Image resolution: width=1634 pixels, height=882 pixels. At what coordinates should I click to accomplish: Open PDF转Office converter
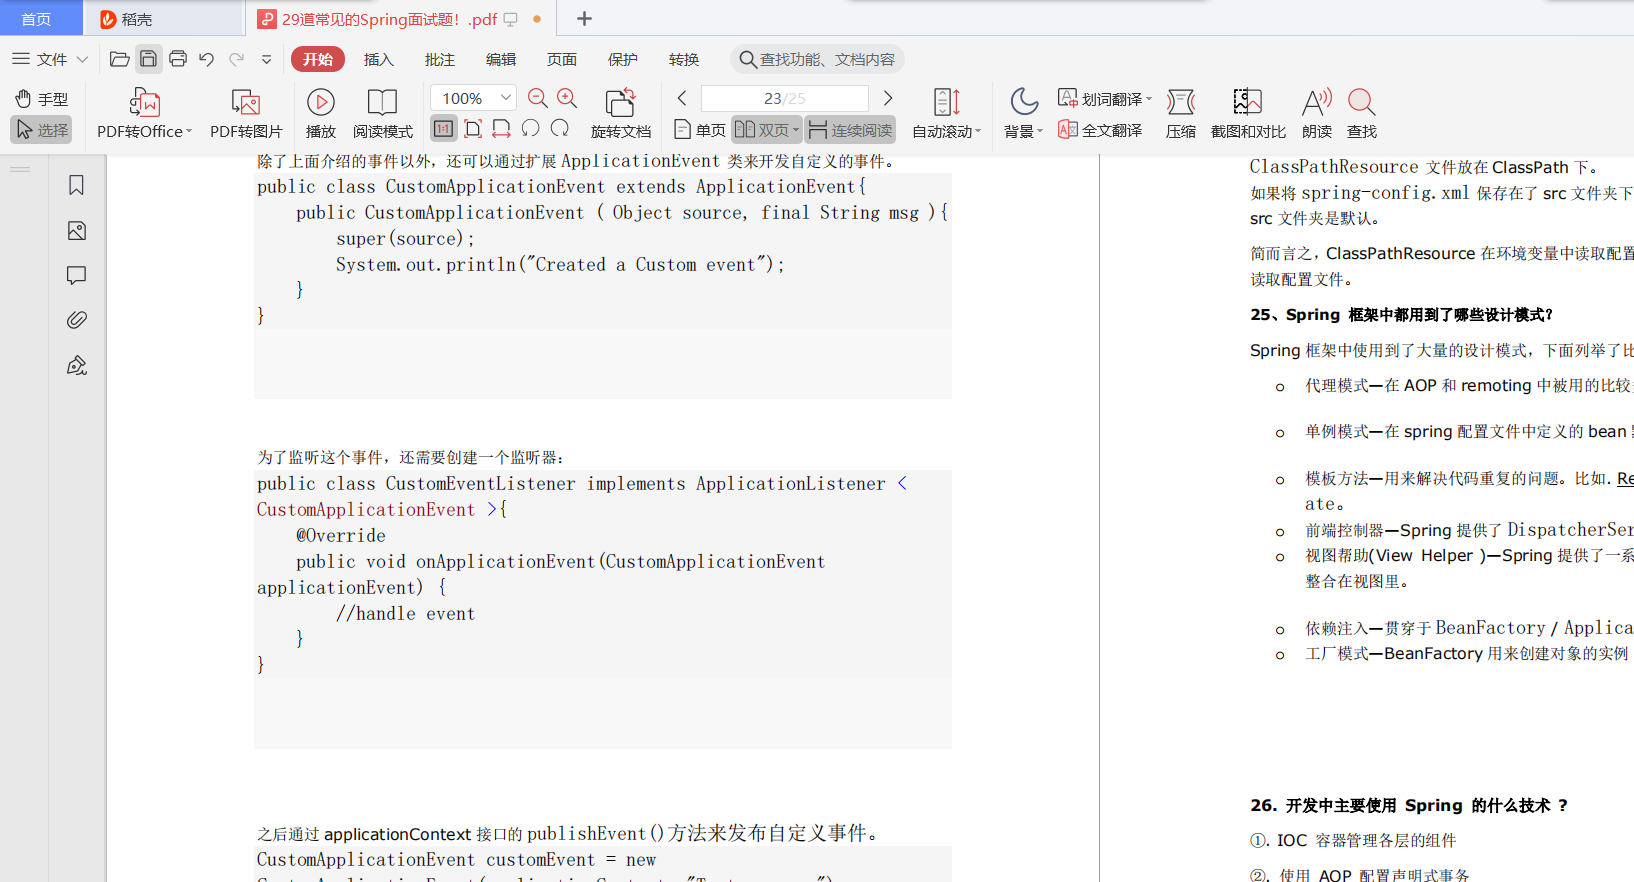pos(144,113)
